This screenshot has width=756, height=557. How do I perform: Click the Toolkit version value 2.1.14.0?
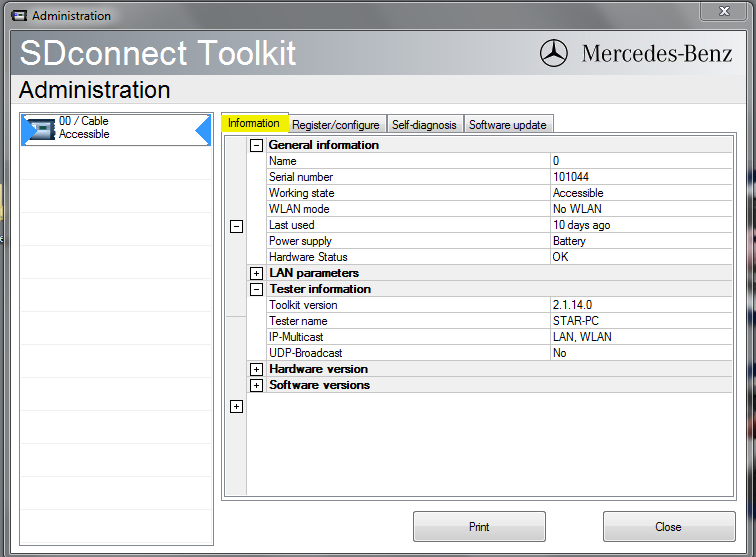point(572,305)
